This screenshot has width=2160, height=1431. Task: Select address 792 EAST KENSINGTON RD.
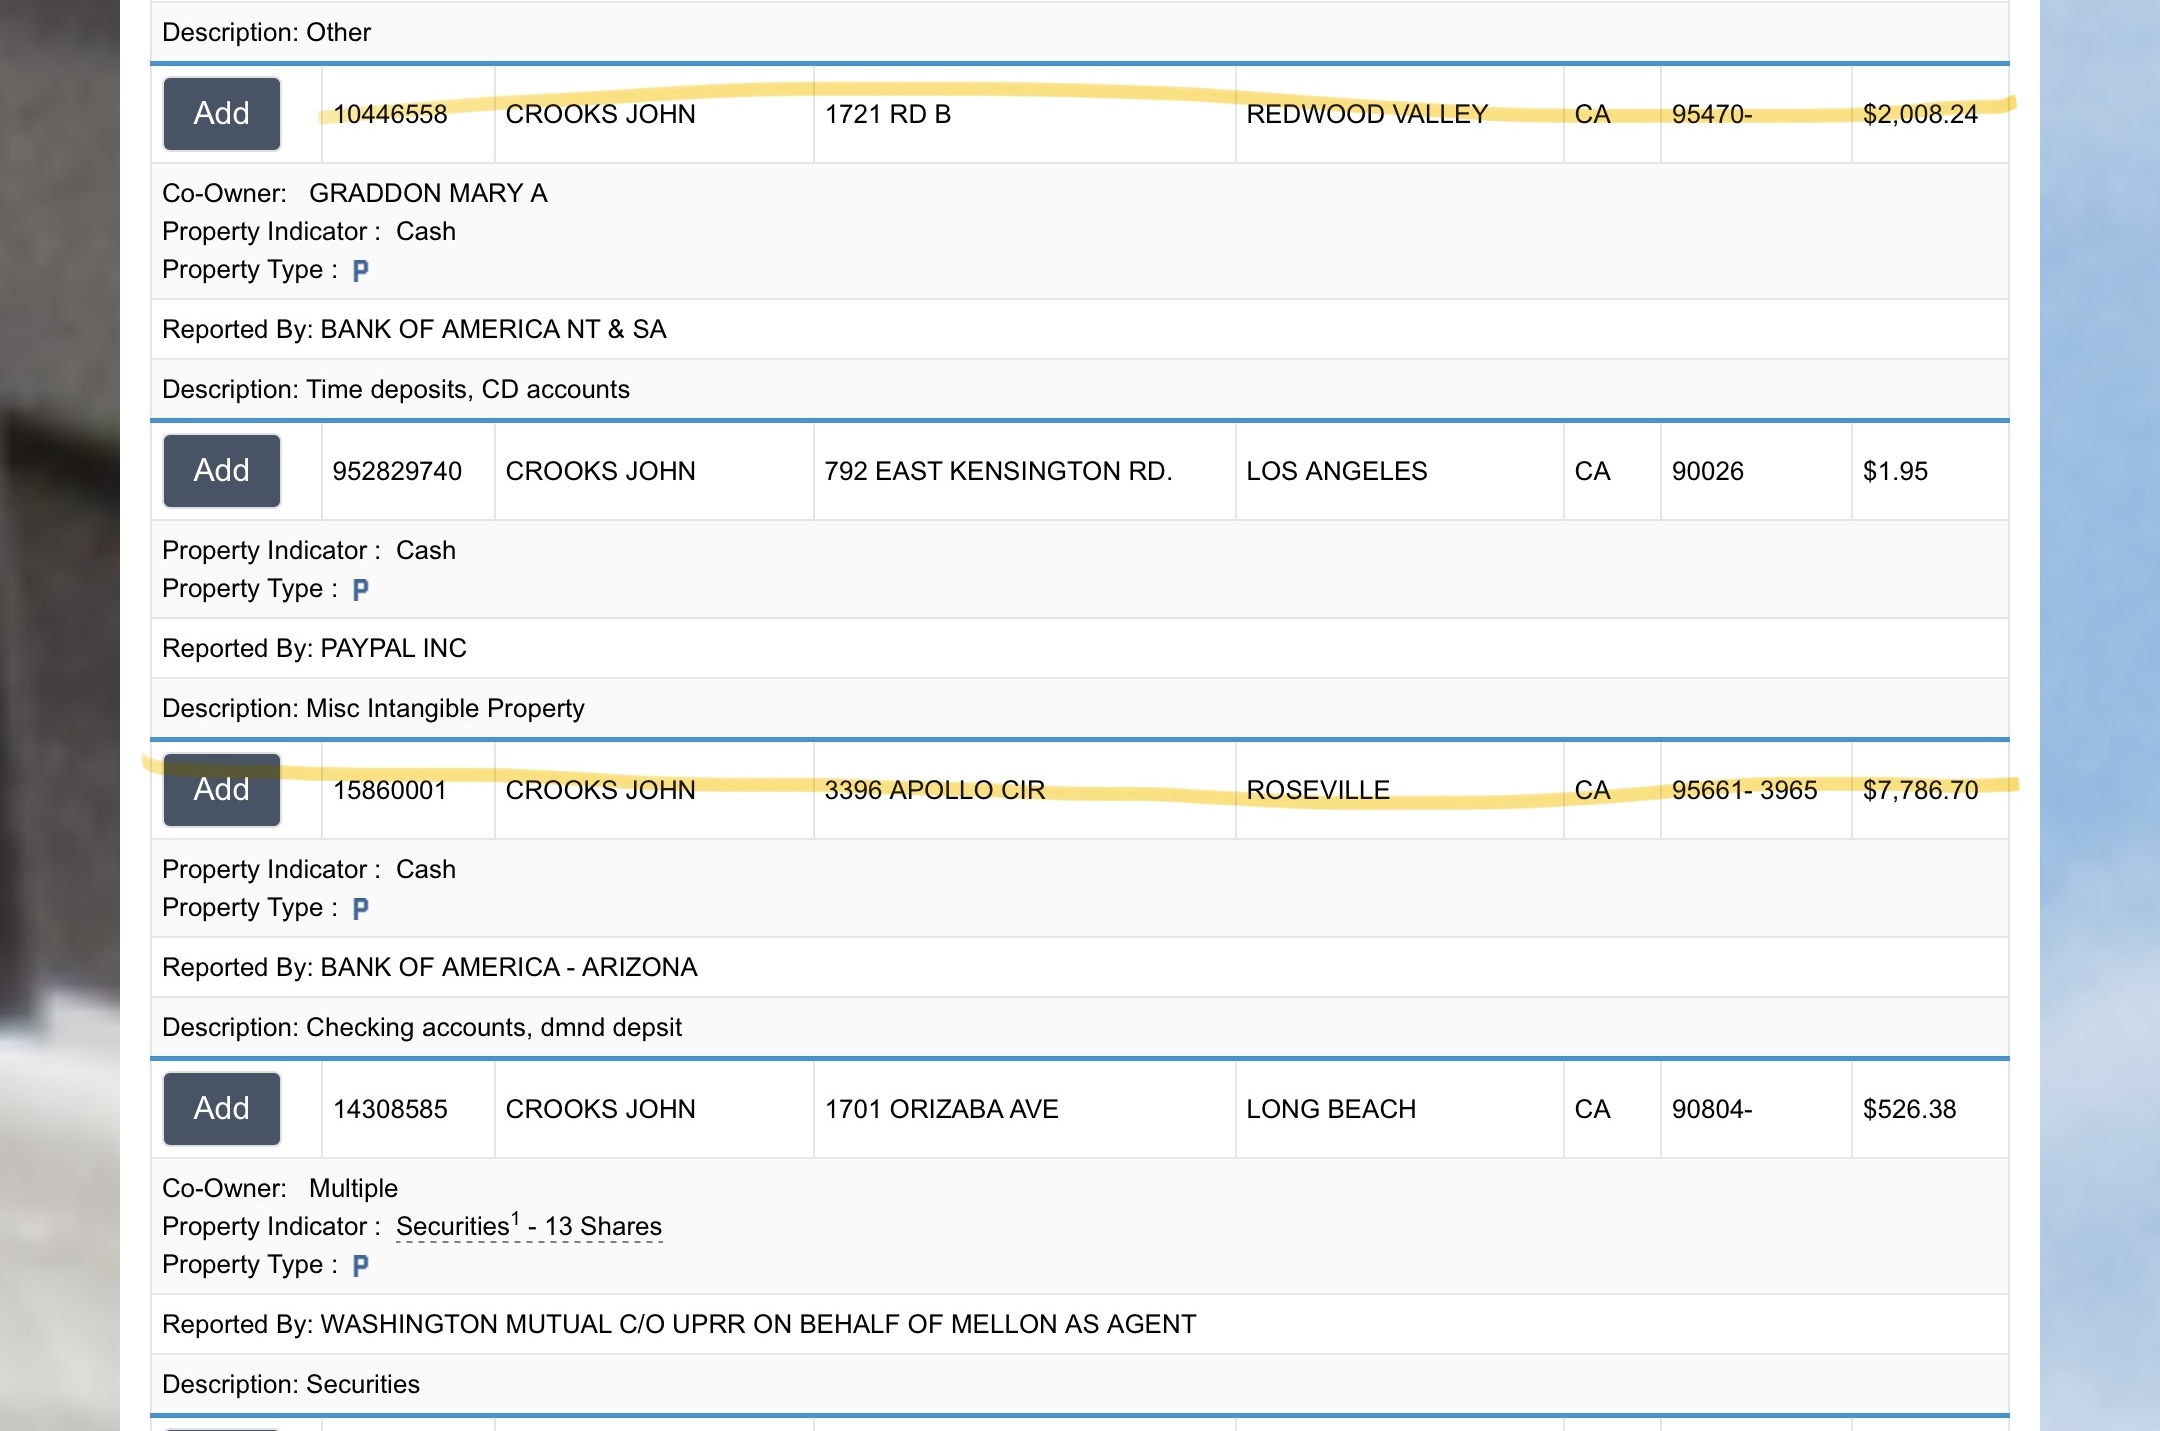998,472
